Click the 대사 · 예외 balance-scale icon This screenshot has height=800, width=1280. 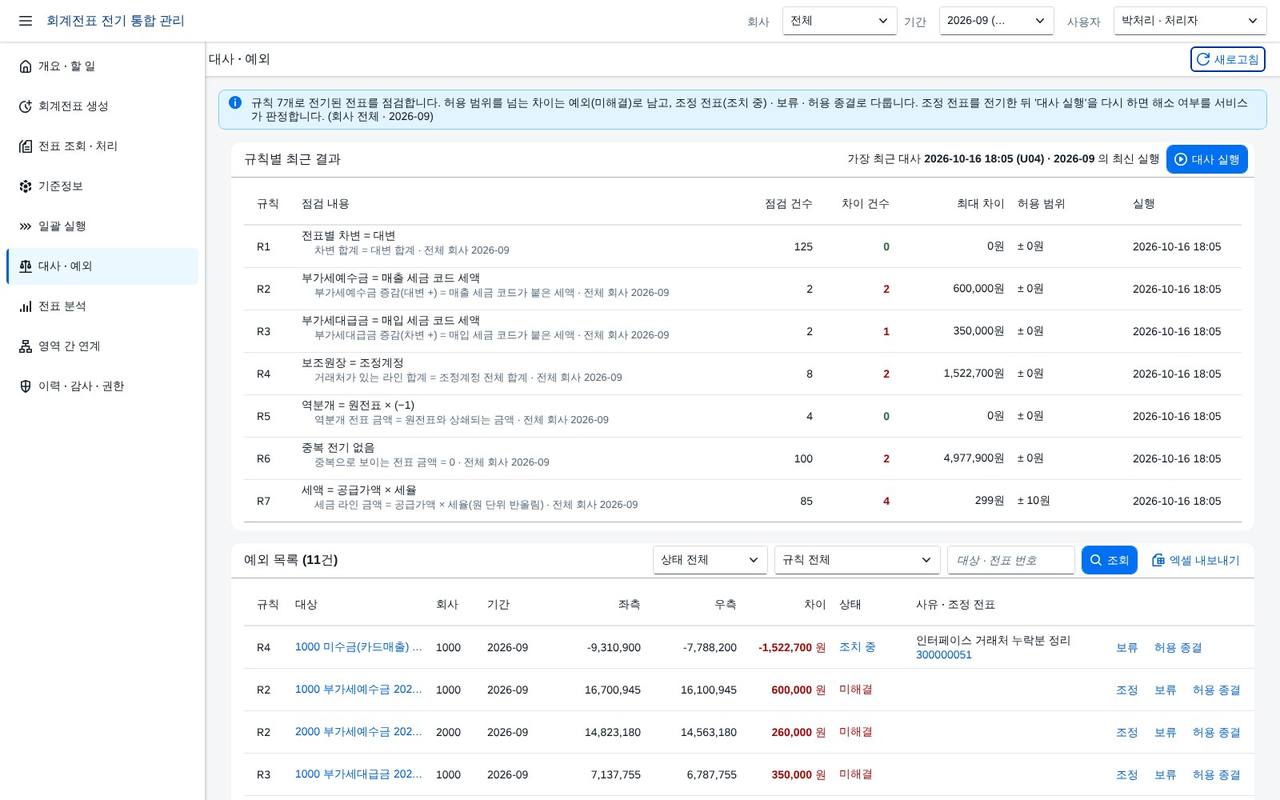(25, 266)
